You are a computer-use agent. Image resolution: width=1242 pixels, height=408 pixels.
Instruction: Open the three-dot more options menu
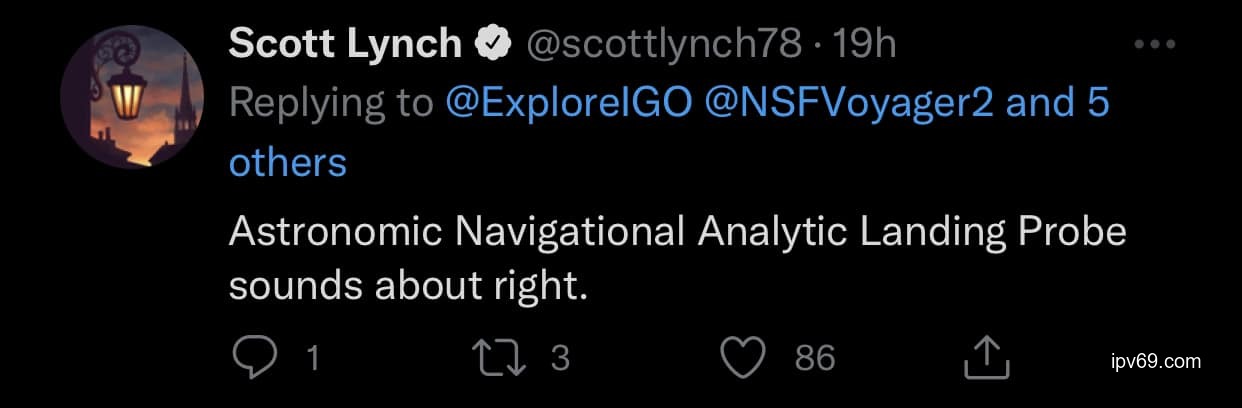1157,45
